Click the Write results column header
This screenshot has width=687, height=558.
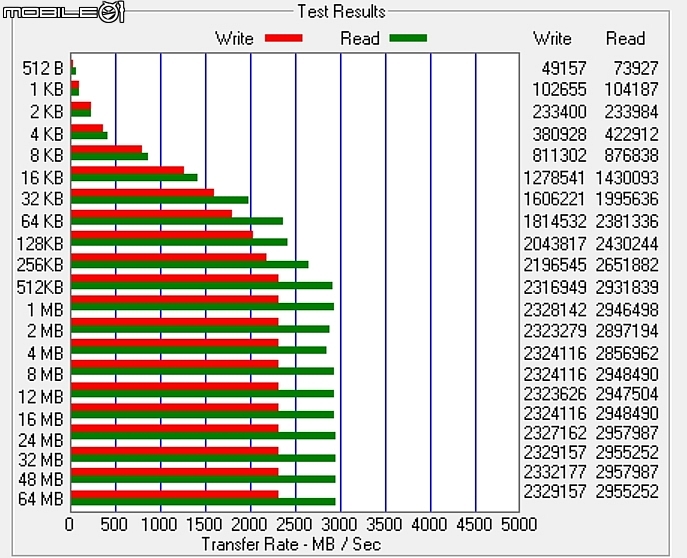click(x=552, y=39)
